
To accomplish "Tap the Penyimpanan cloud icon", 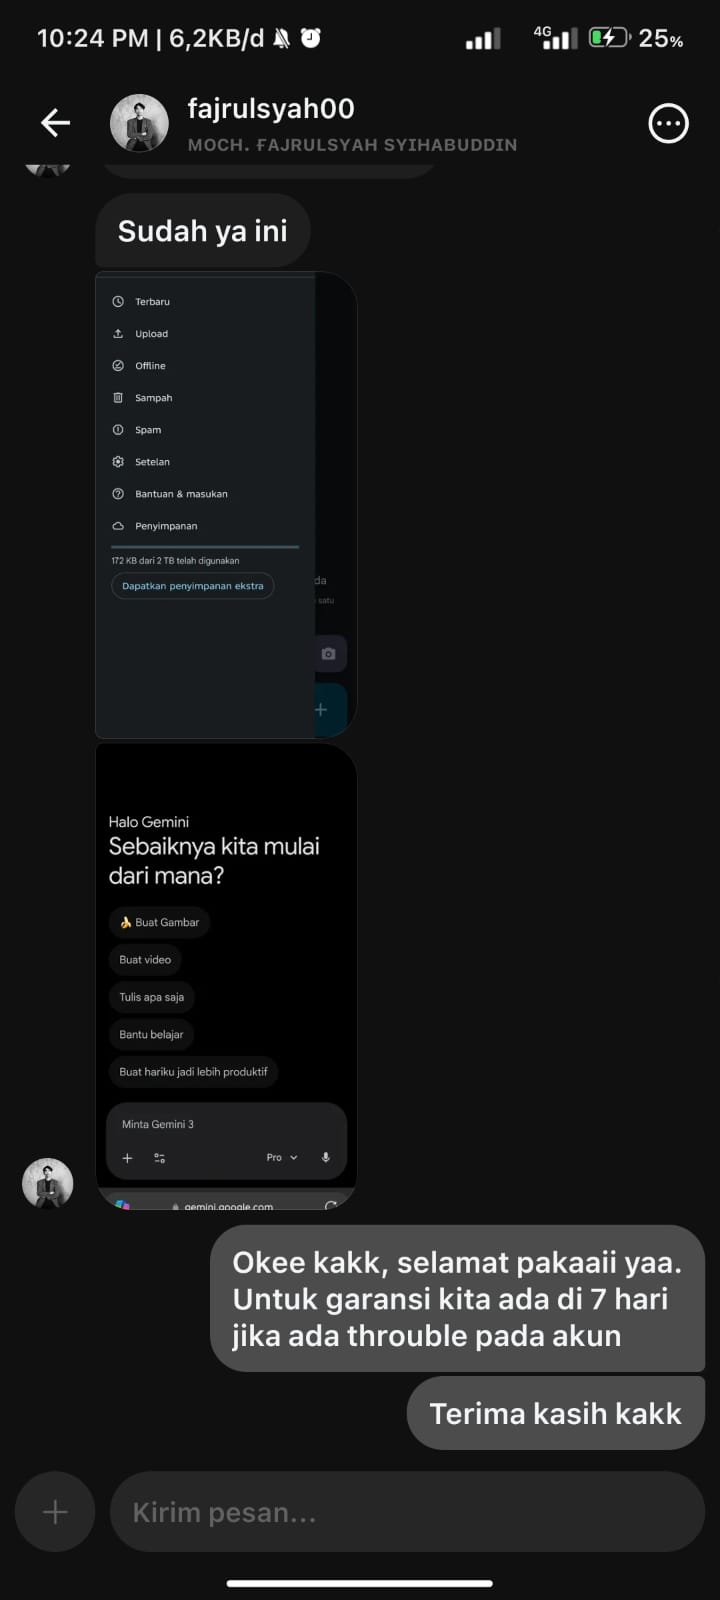I will pyautogui.click(x=119, y=525).
